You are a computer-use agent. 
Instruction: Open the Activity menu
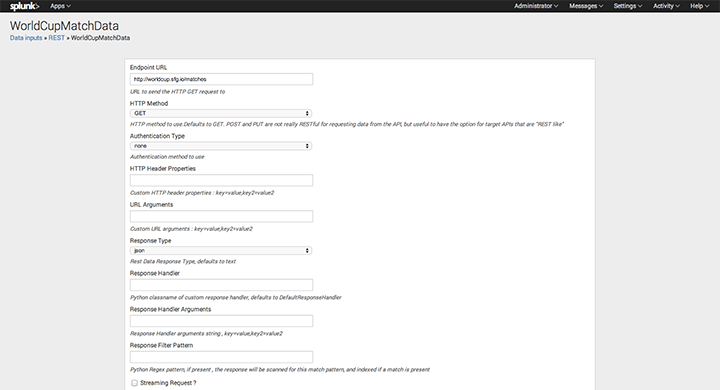pyautogui.click(x=666, y=6)
